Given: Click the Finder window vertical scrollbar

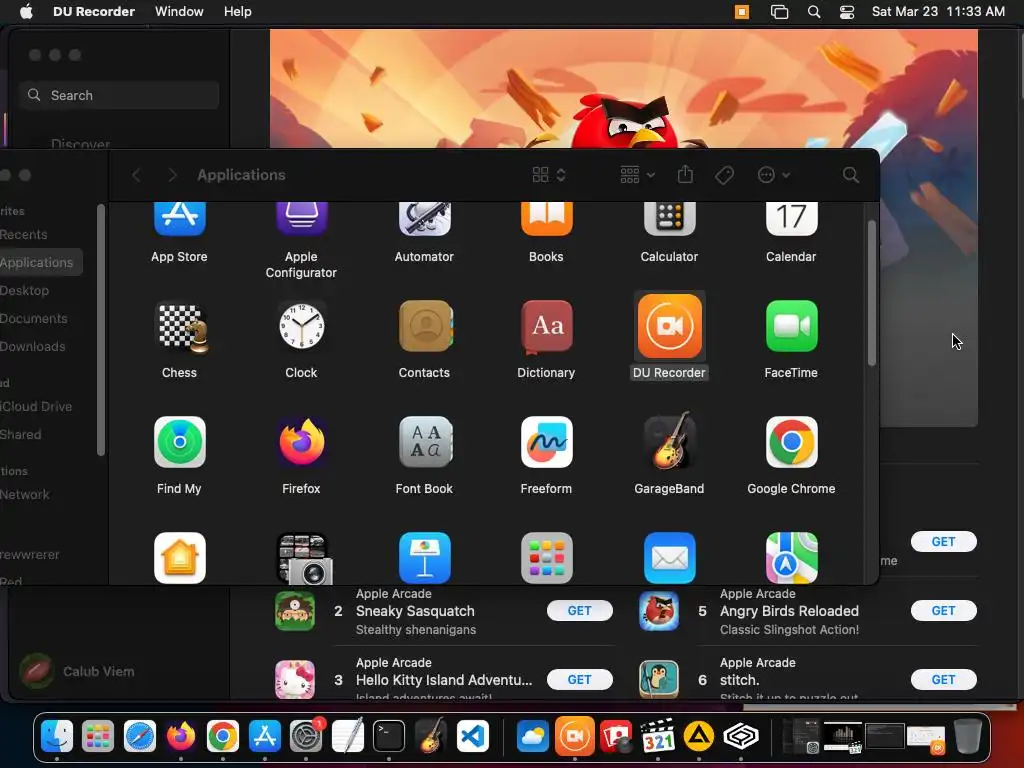Looking at the screenshot, I should tap(871, 293).
